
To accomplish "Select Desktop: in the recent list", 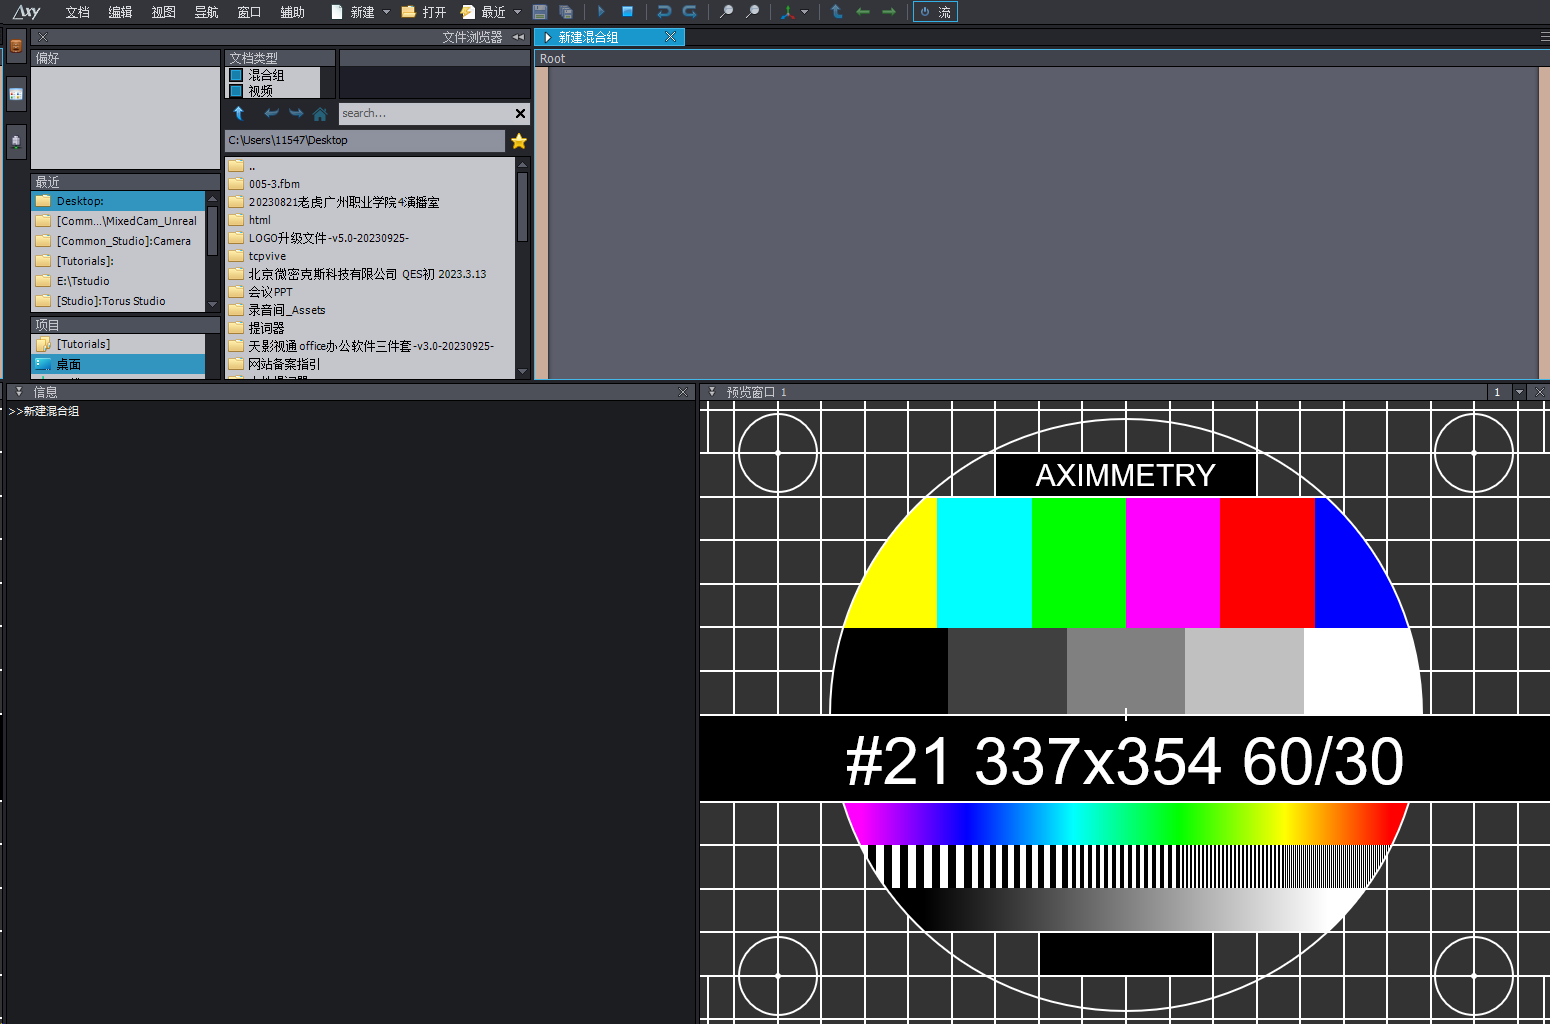I will coord(118,201).
